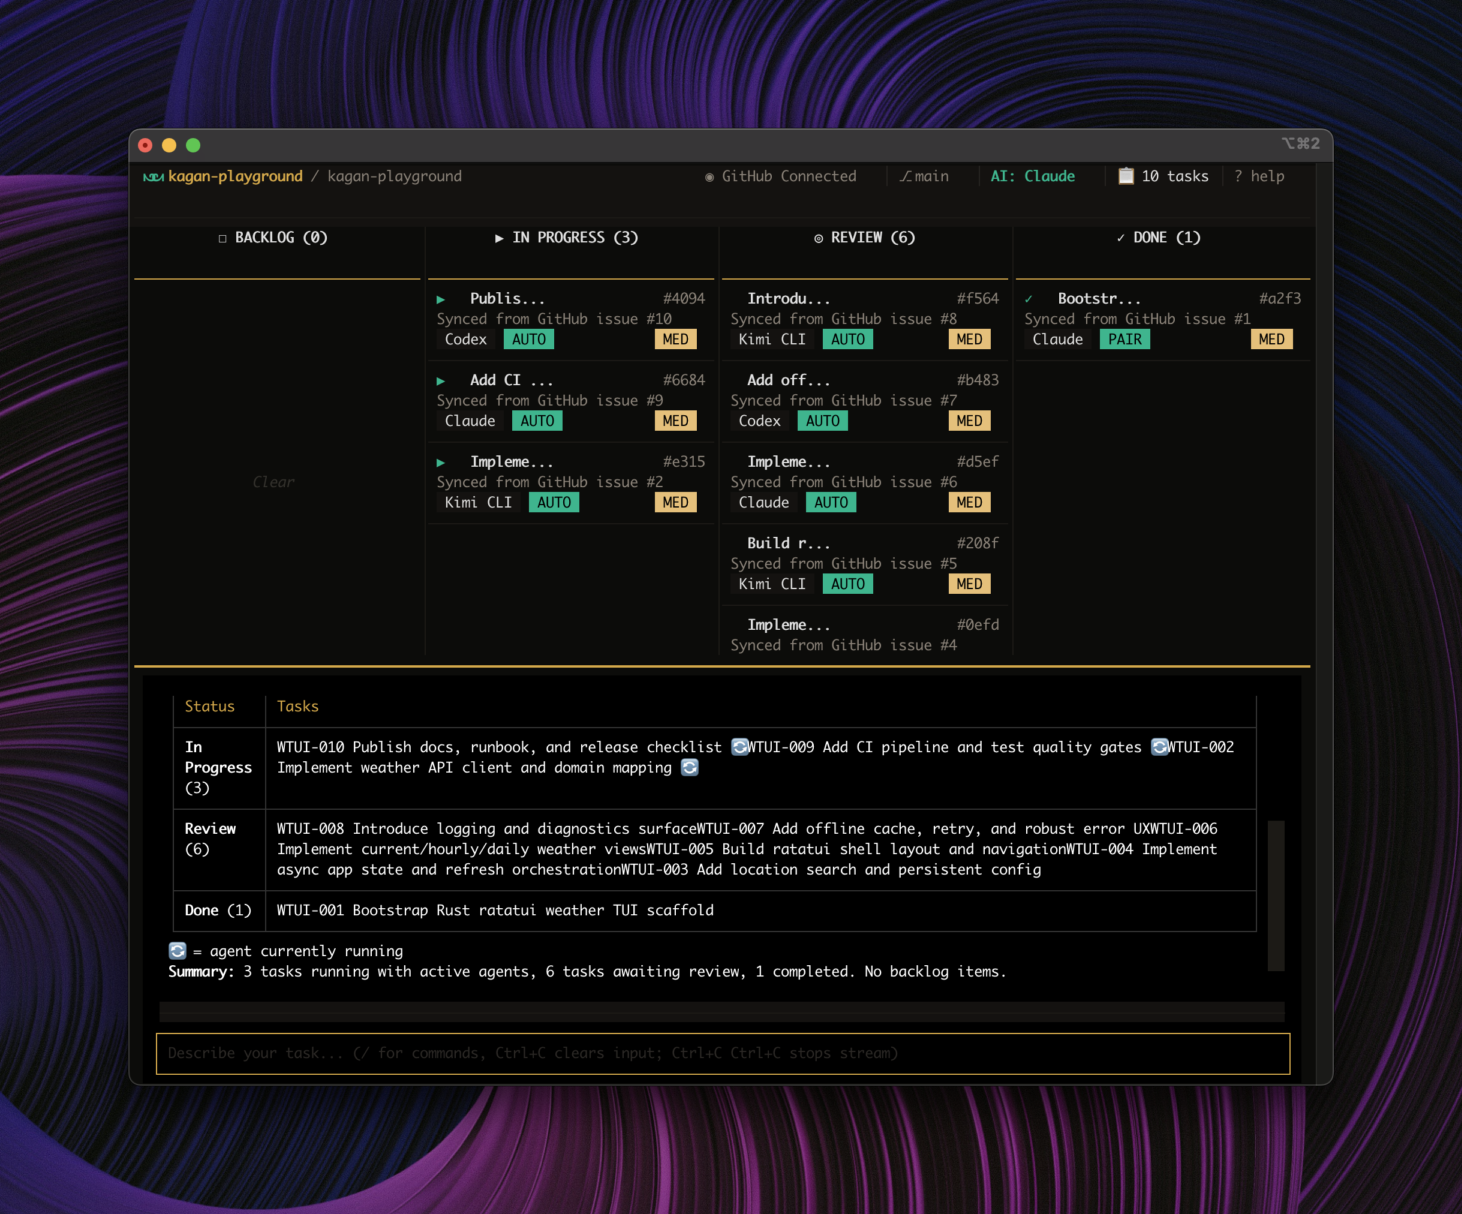
Task: Click Synced from GitHub issue #4 text
Action: point(844,646)
